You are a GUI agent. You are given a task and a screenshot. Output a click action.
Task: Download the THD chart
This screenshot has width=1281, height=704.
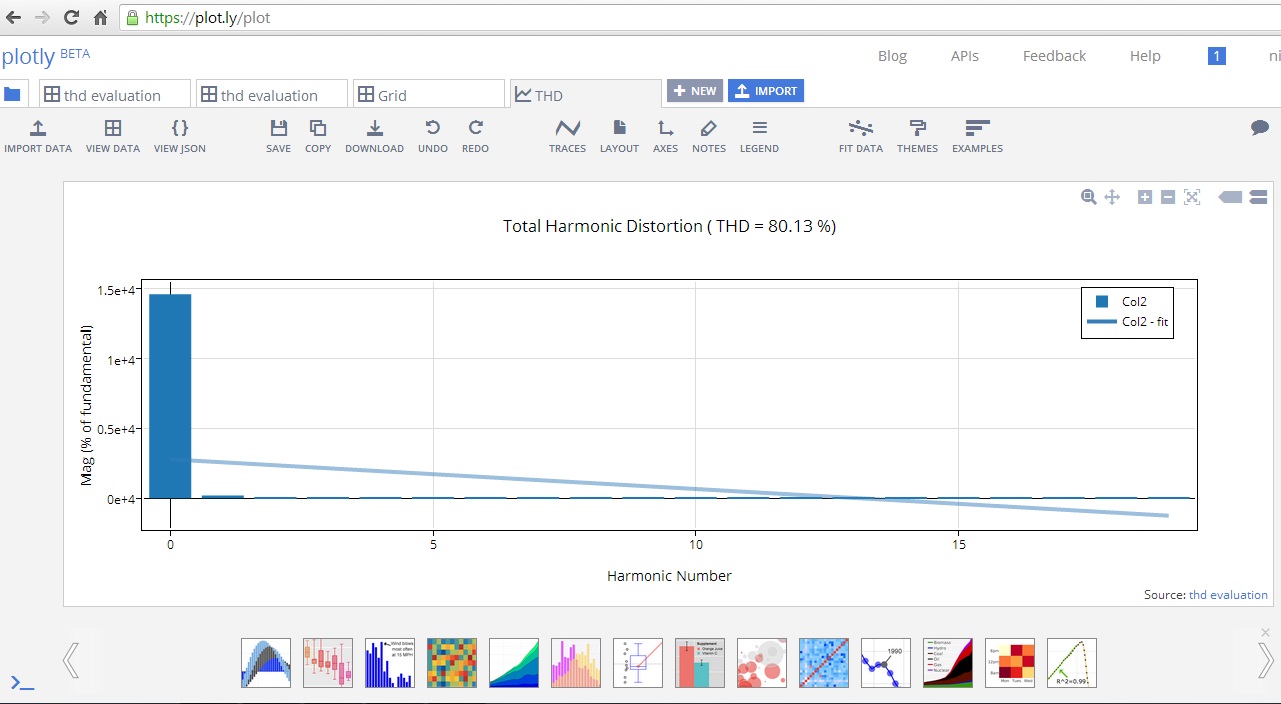(374, 135)
